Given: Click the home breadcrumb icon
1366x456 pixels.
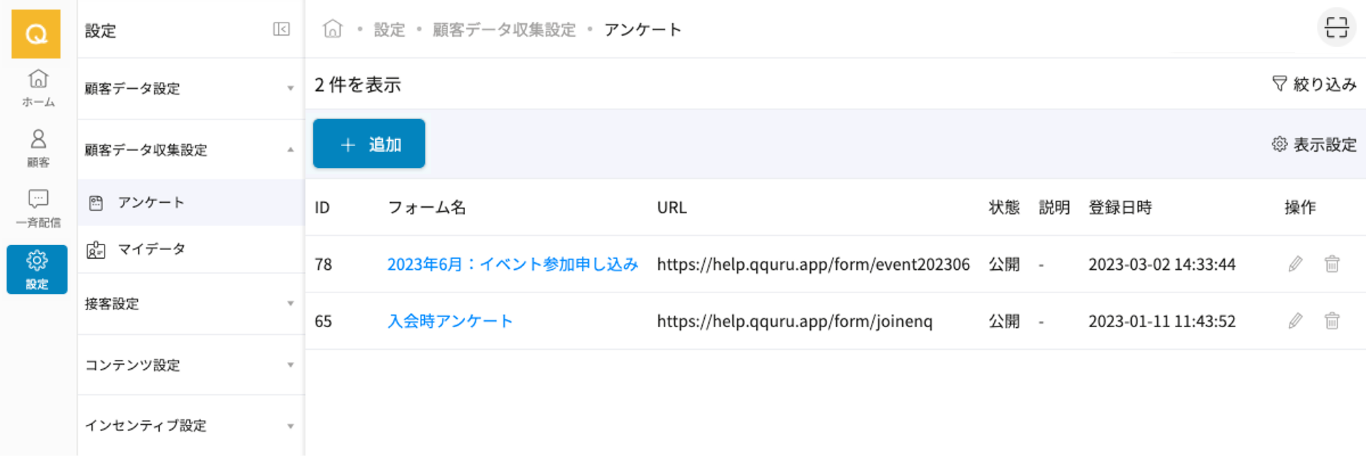Looking at the screenshot, I should coord(333,29).
